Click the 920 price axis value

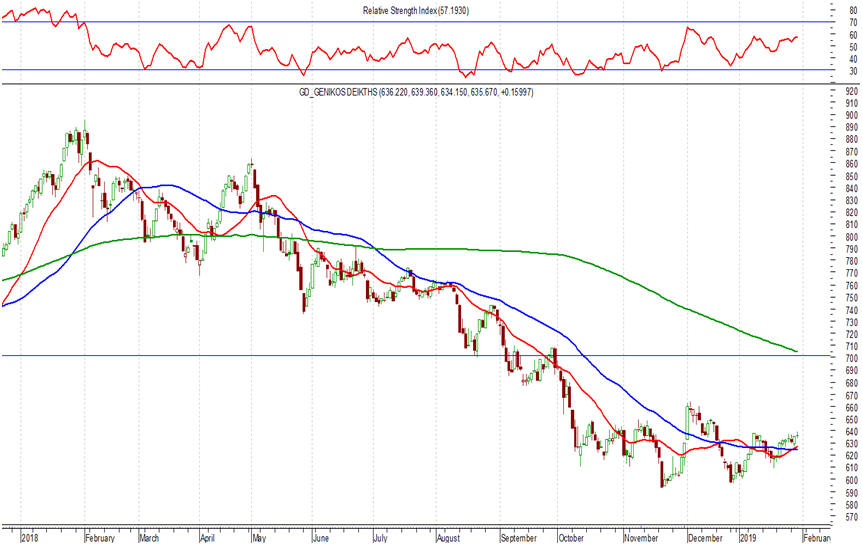pos(852,91)
